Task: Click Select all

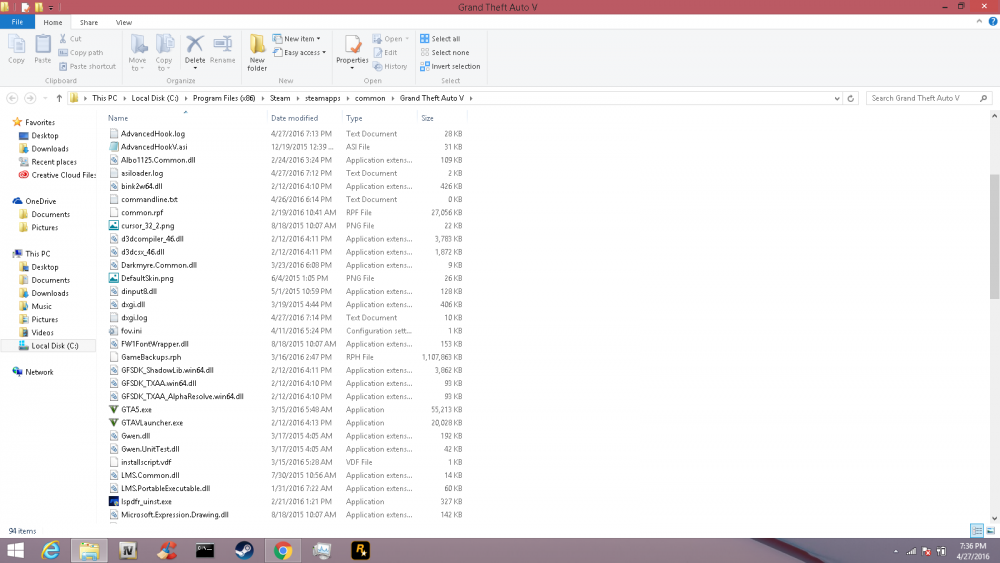Action: [x=440, y=39]
